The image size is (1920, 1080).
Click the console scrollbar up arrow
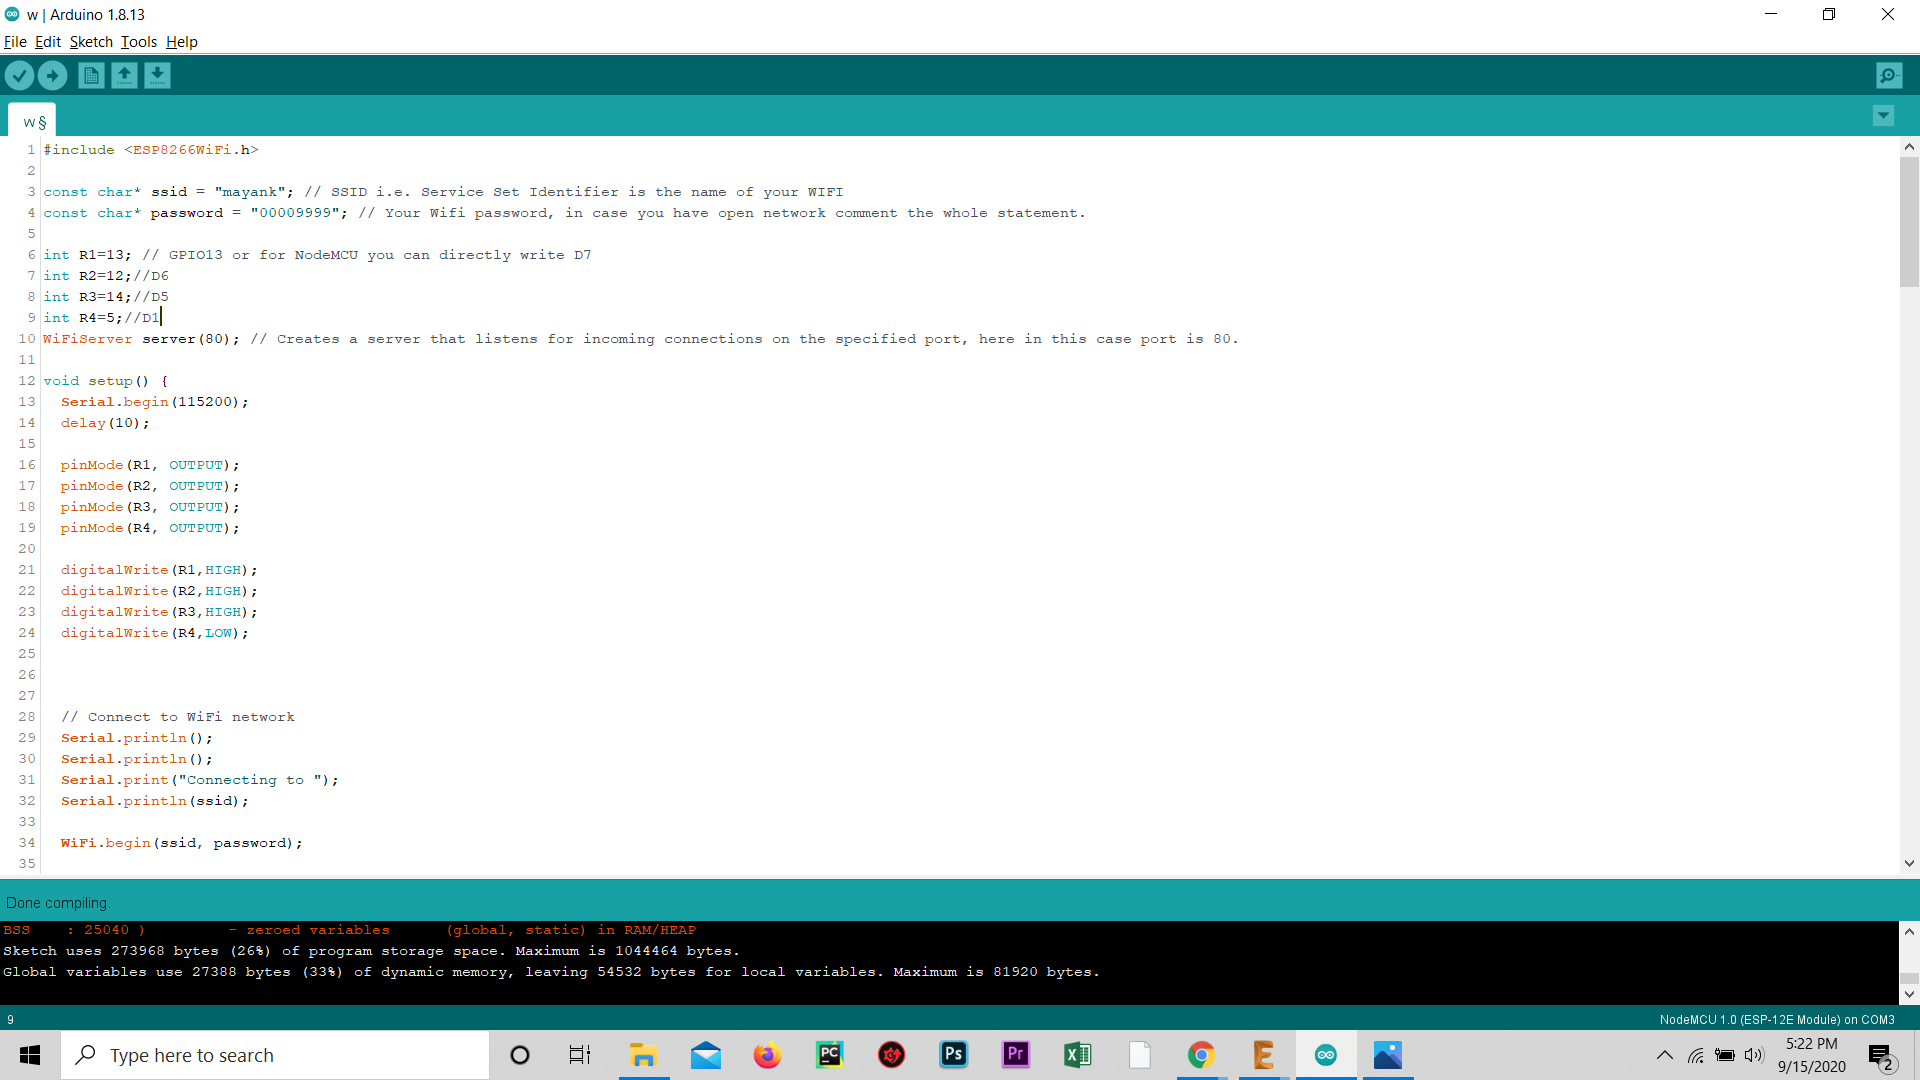click(1909, 931)
